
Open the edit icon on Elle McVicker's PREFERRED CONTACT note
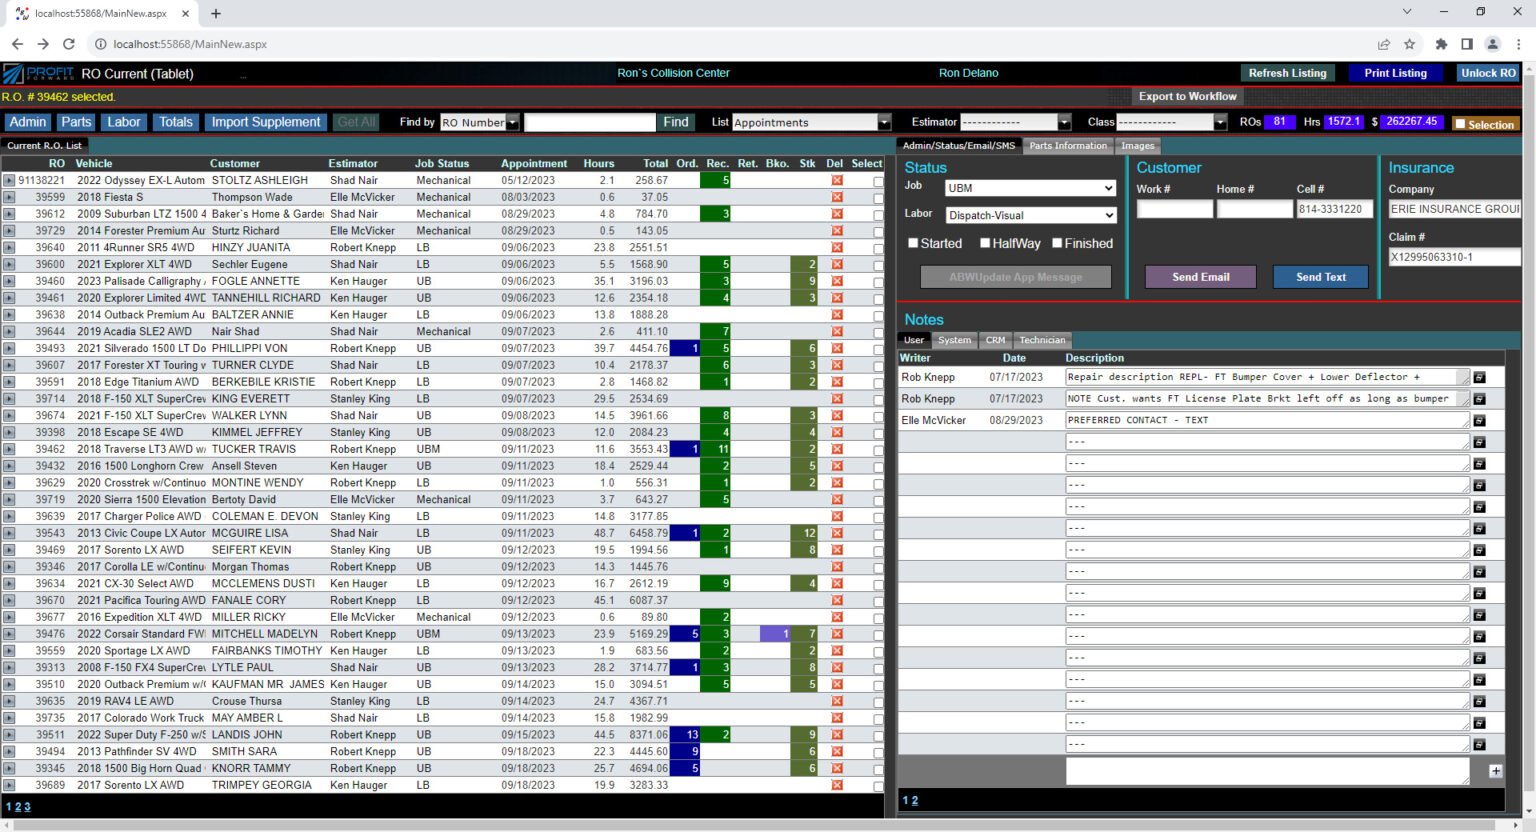[x=1480, y=420]
